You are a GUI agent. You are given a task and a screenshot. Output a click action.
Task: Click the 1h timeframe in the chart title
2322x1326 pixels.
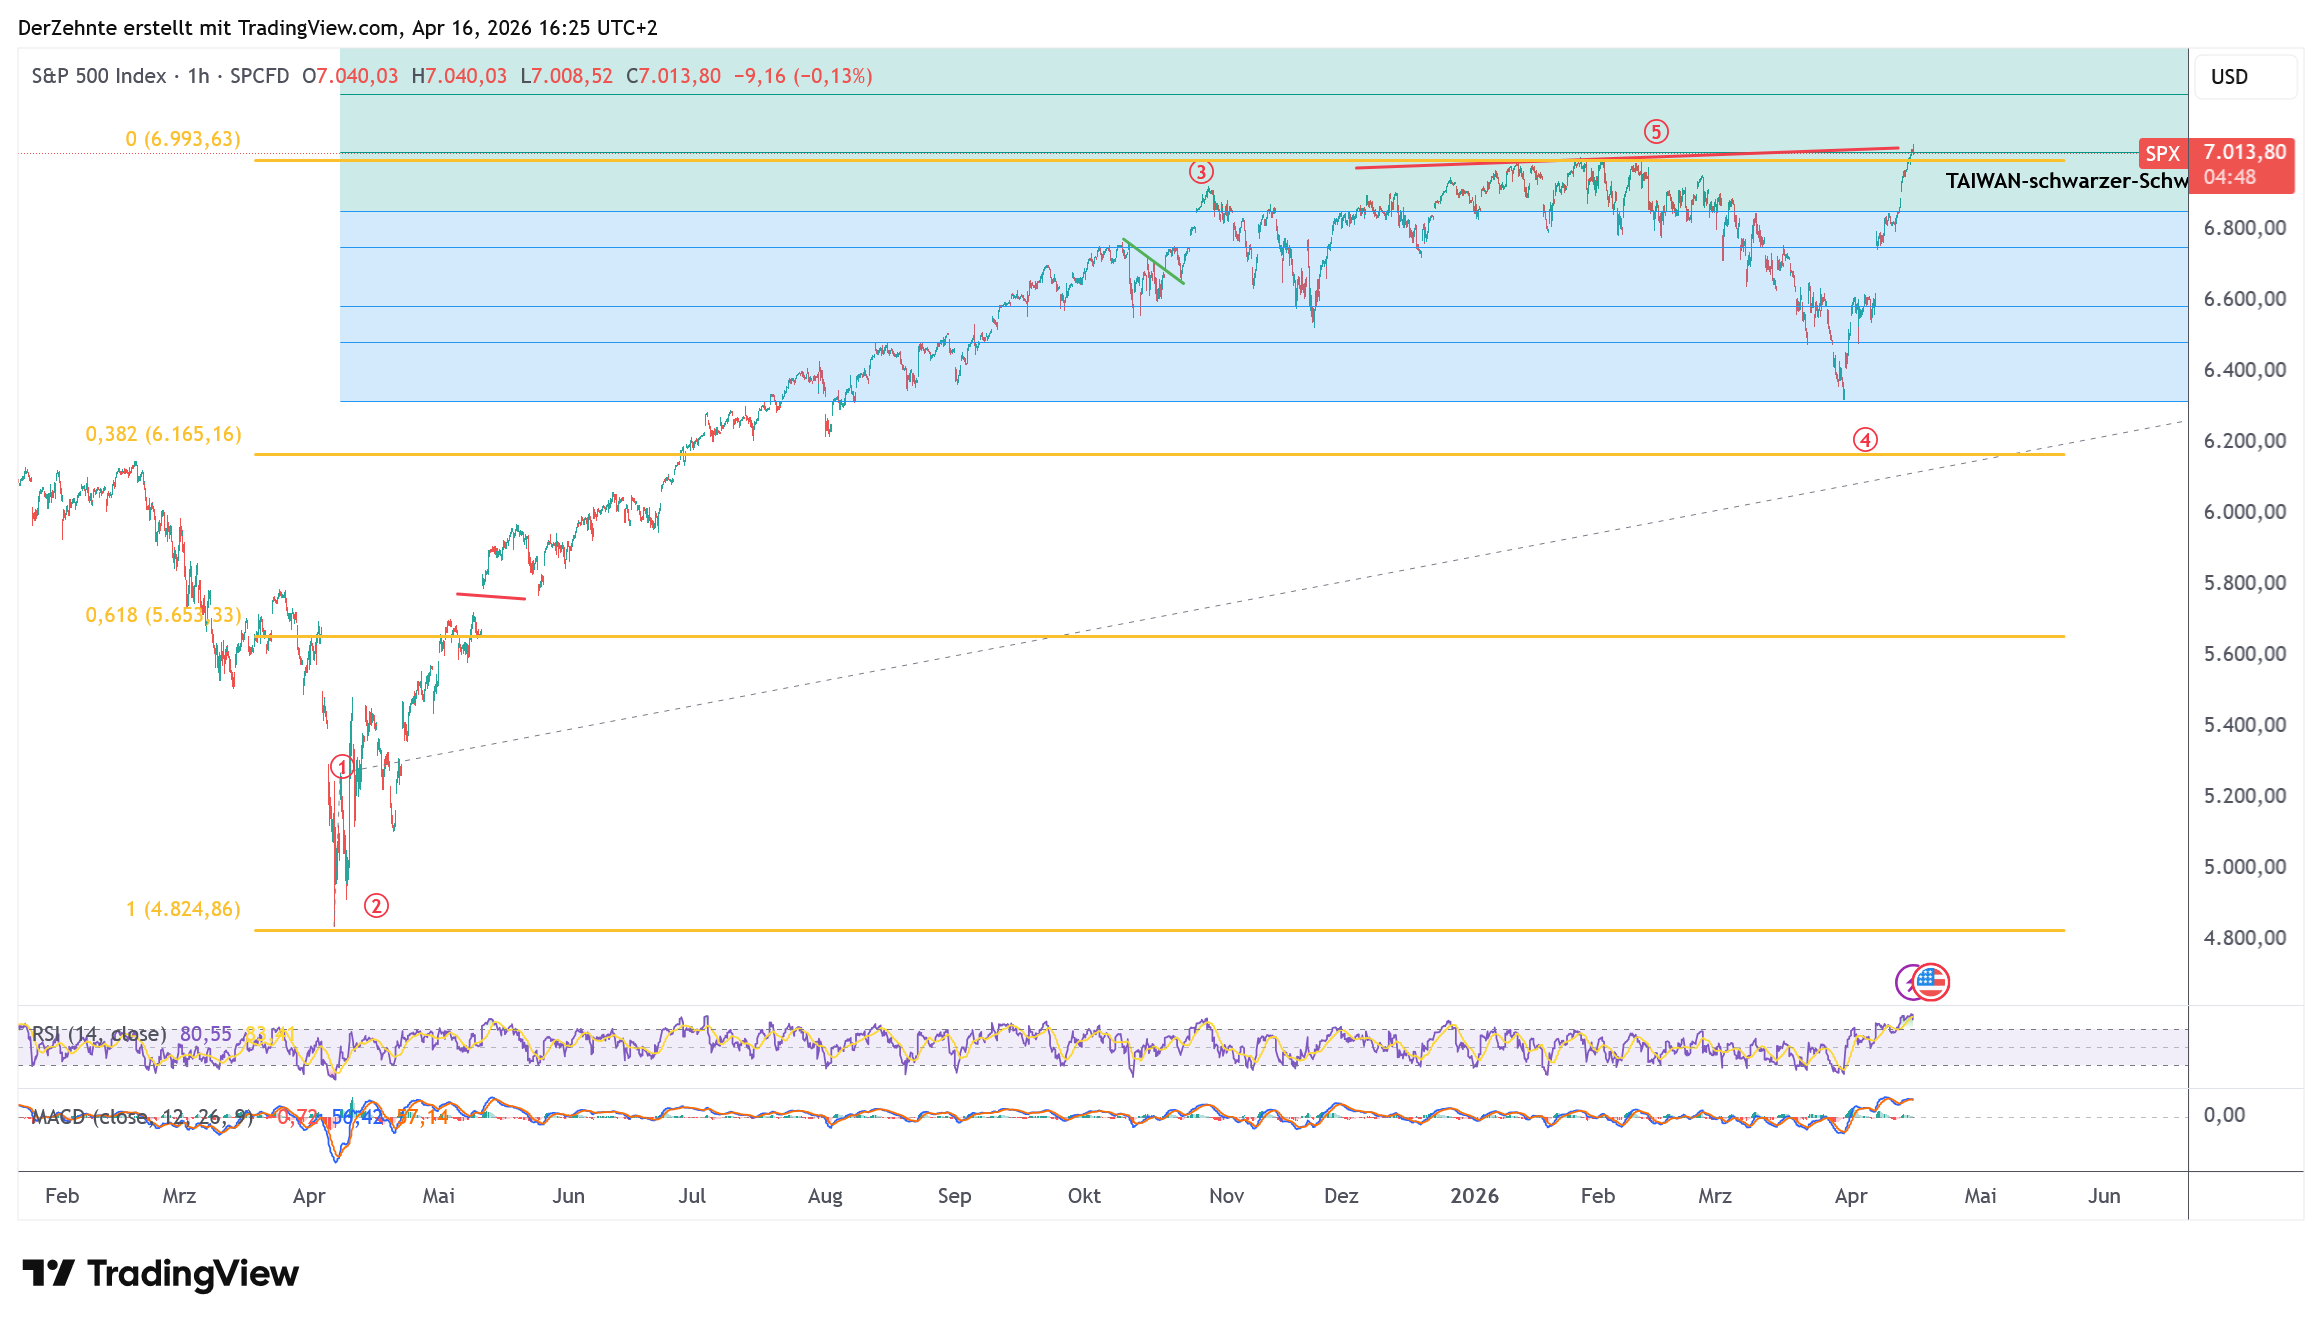point(198,76)
